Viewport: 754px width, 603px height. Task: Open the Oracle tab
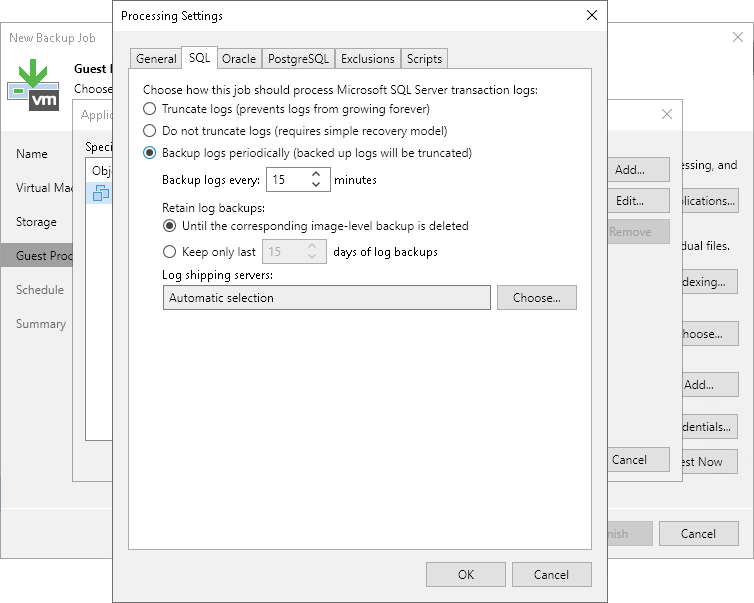(239, 59)
